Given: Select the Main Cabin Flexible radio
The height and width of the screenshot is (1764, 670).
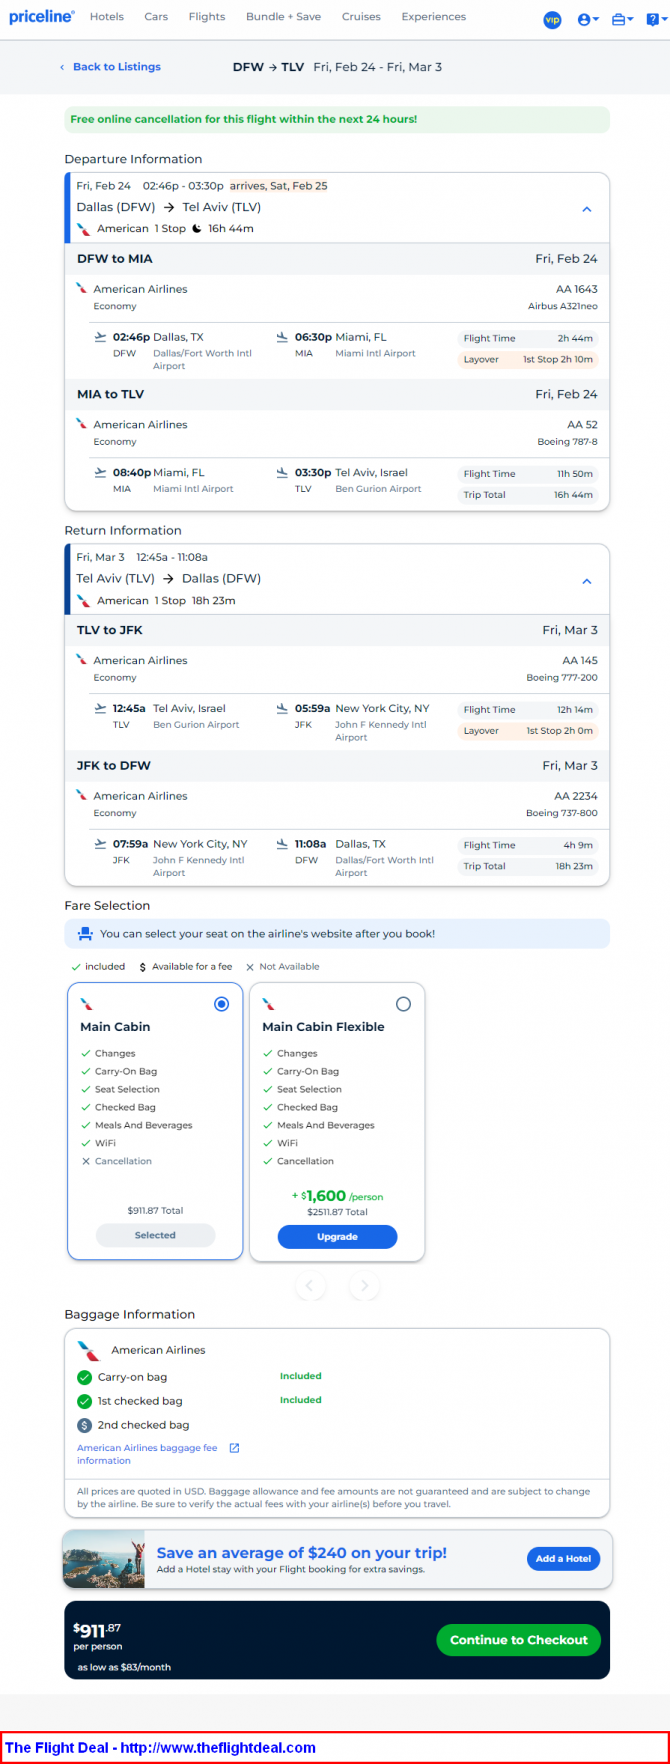Looking at the screenshot, I should click(x=403, y=1004).
